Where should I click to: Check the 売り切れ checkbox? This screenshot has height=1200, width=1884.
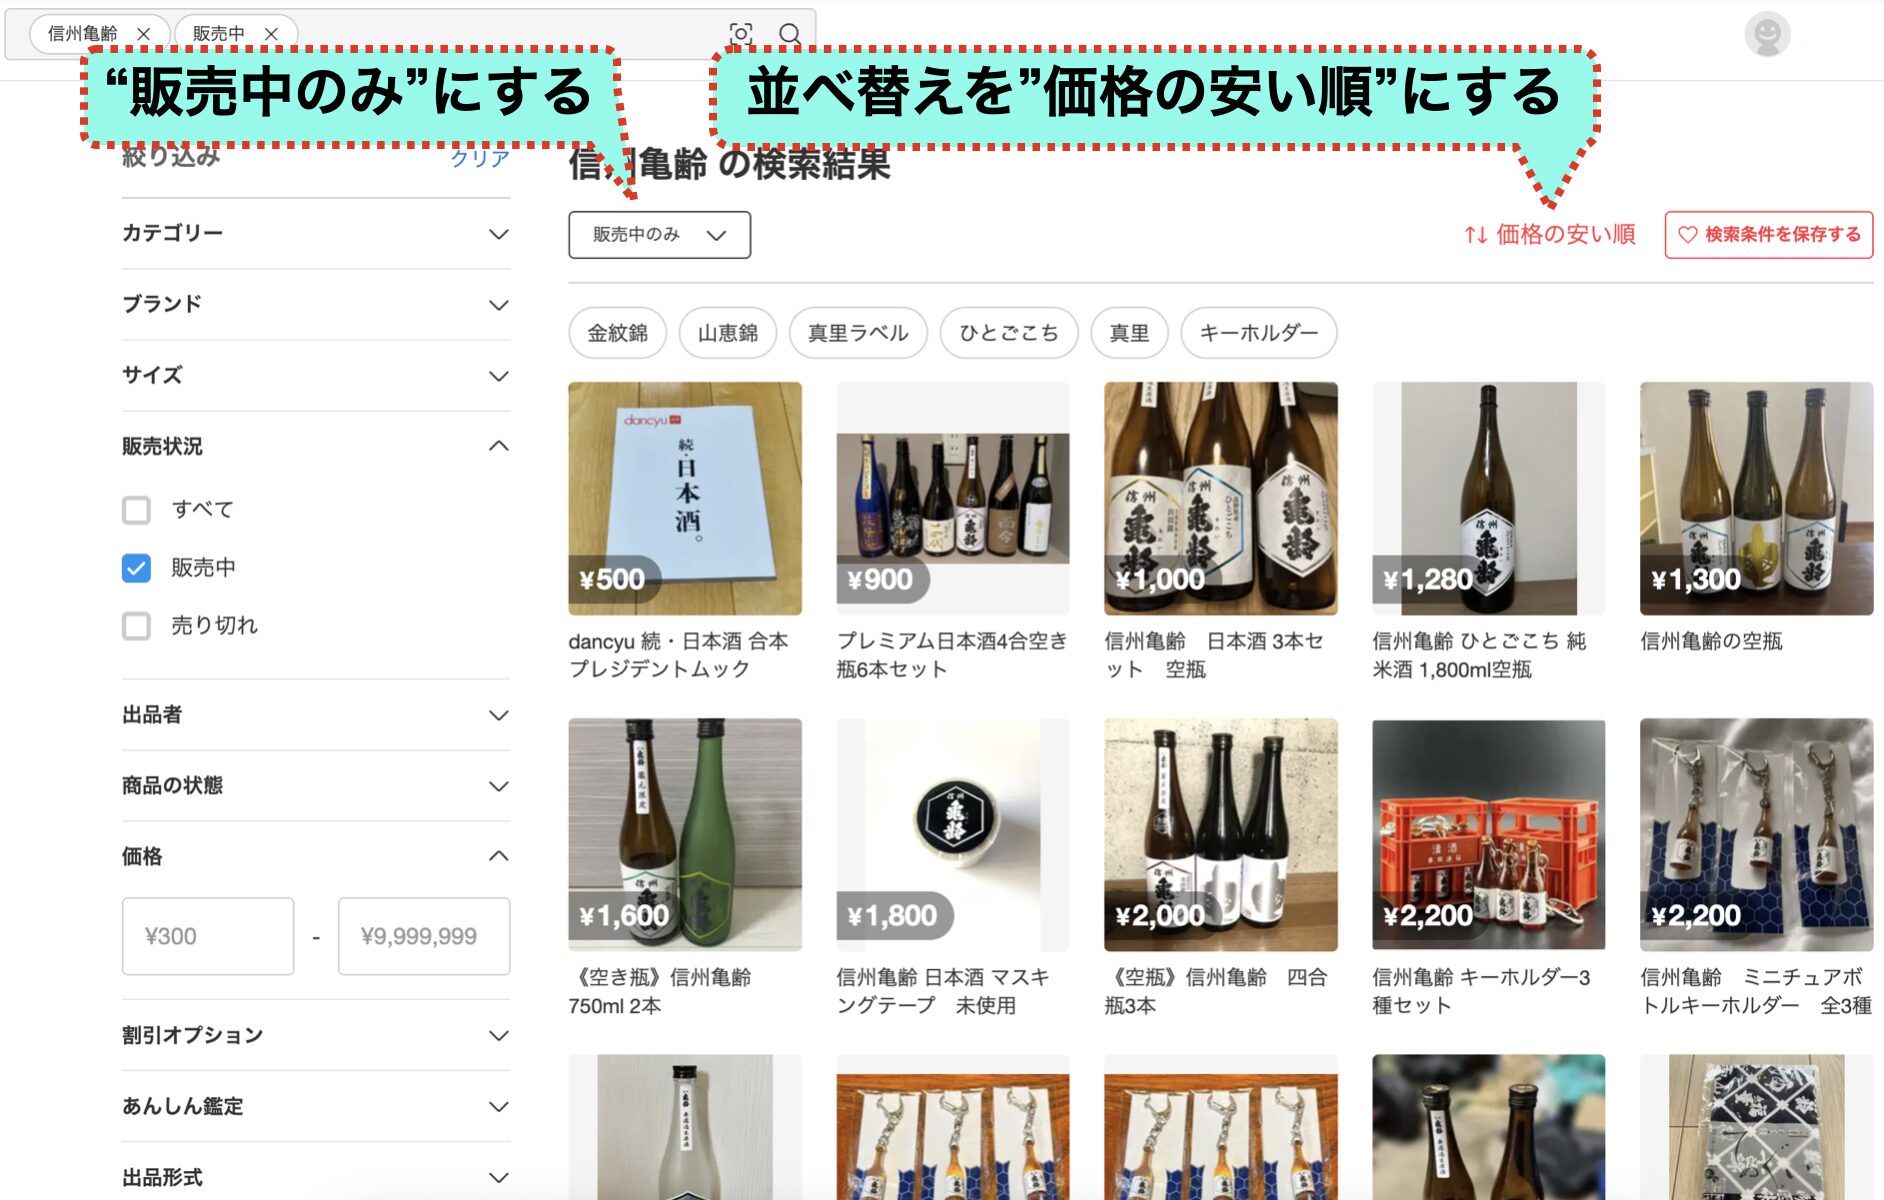[136, 626]
